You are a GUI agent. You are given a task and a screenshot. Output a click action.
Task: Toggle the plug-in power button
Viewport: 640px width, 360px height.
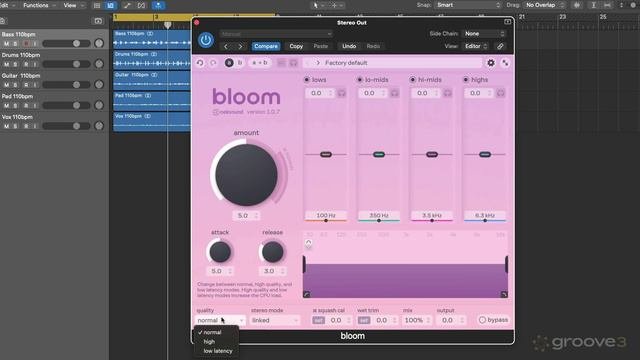[206, 40]
